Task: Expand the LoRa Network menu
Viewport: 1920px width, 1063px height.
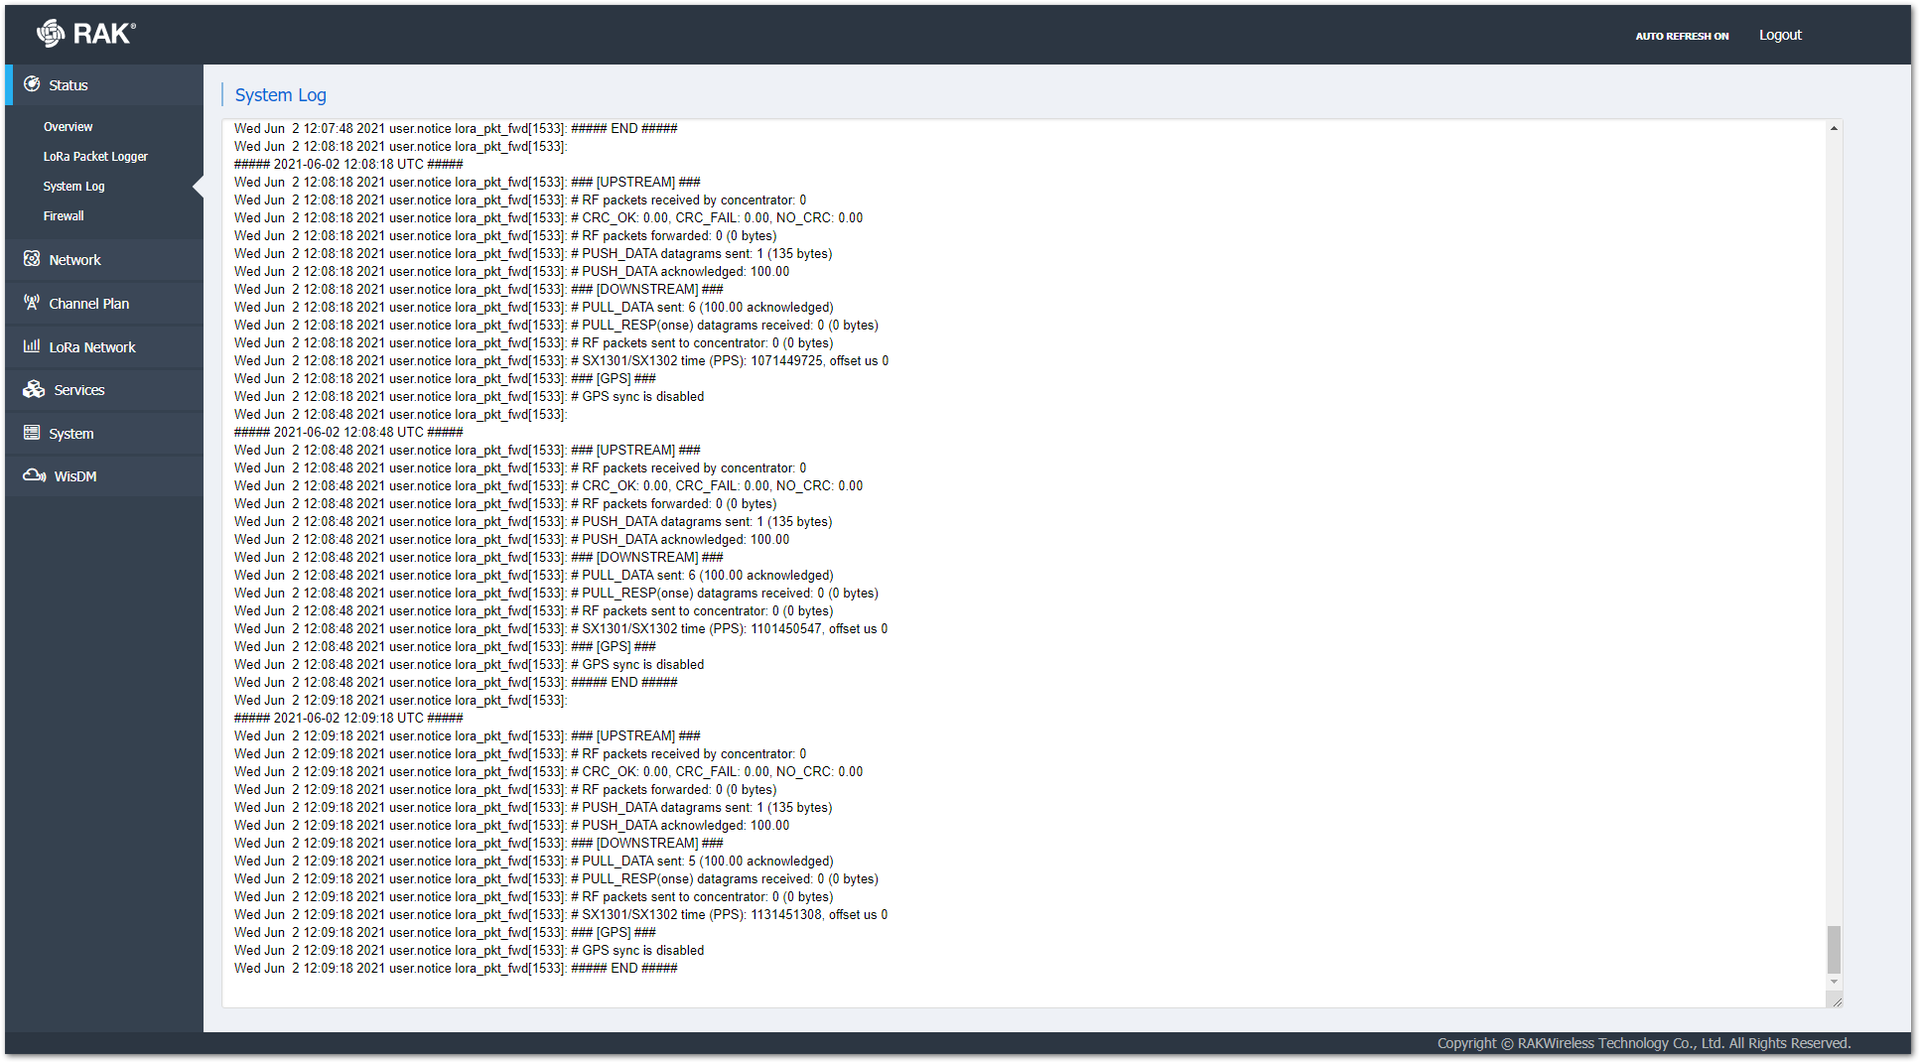Action: (x=104, y=347)
